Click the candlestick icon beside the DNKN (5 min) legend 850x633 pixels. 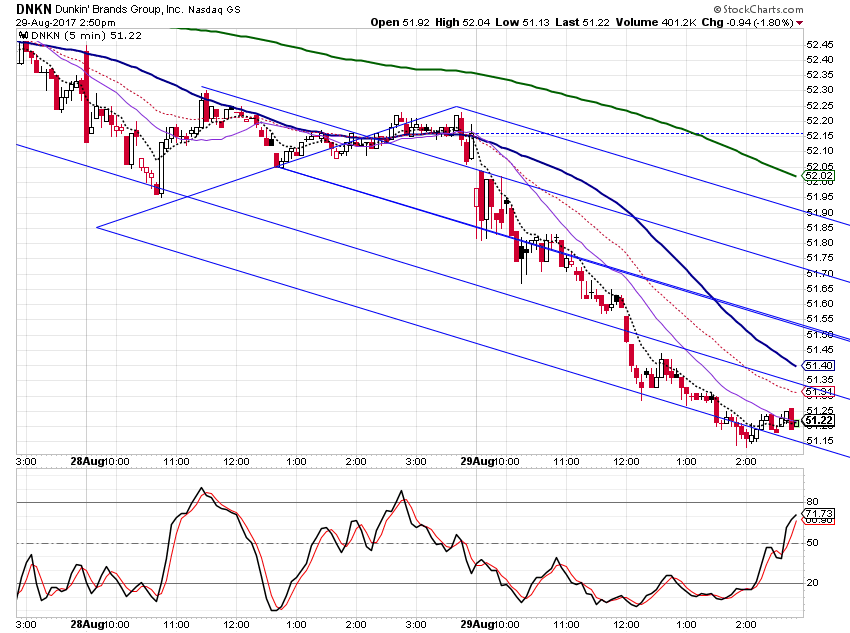(x=24, y=36)
